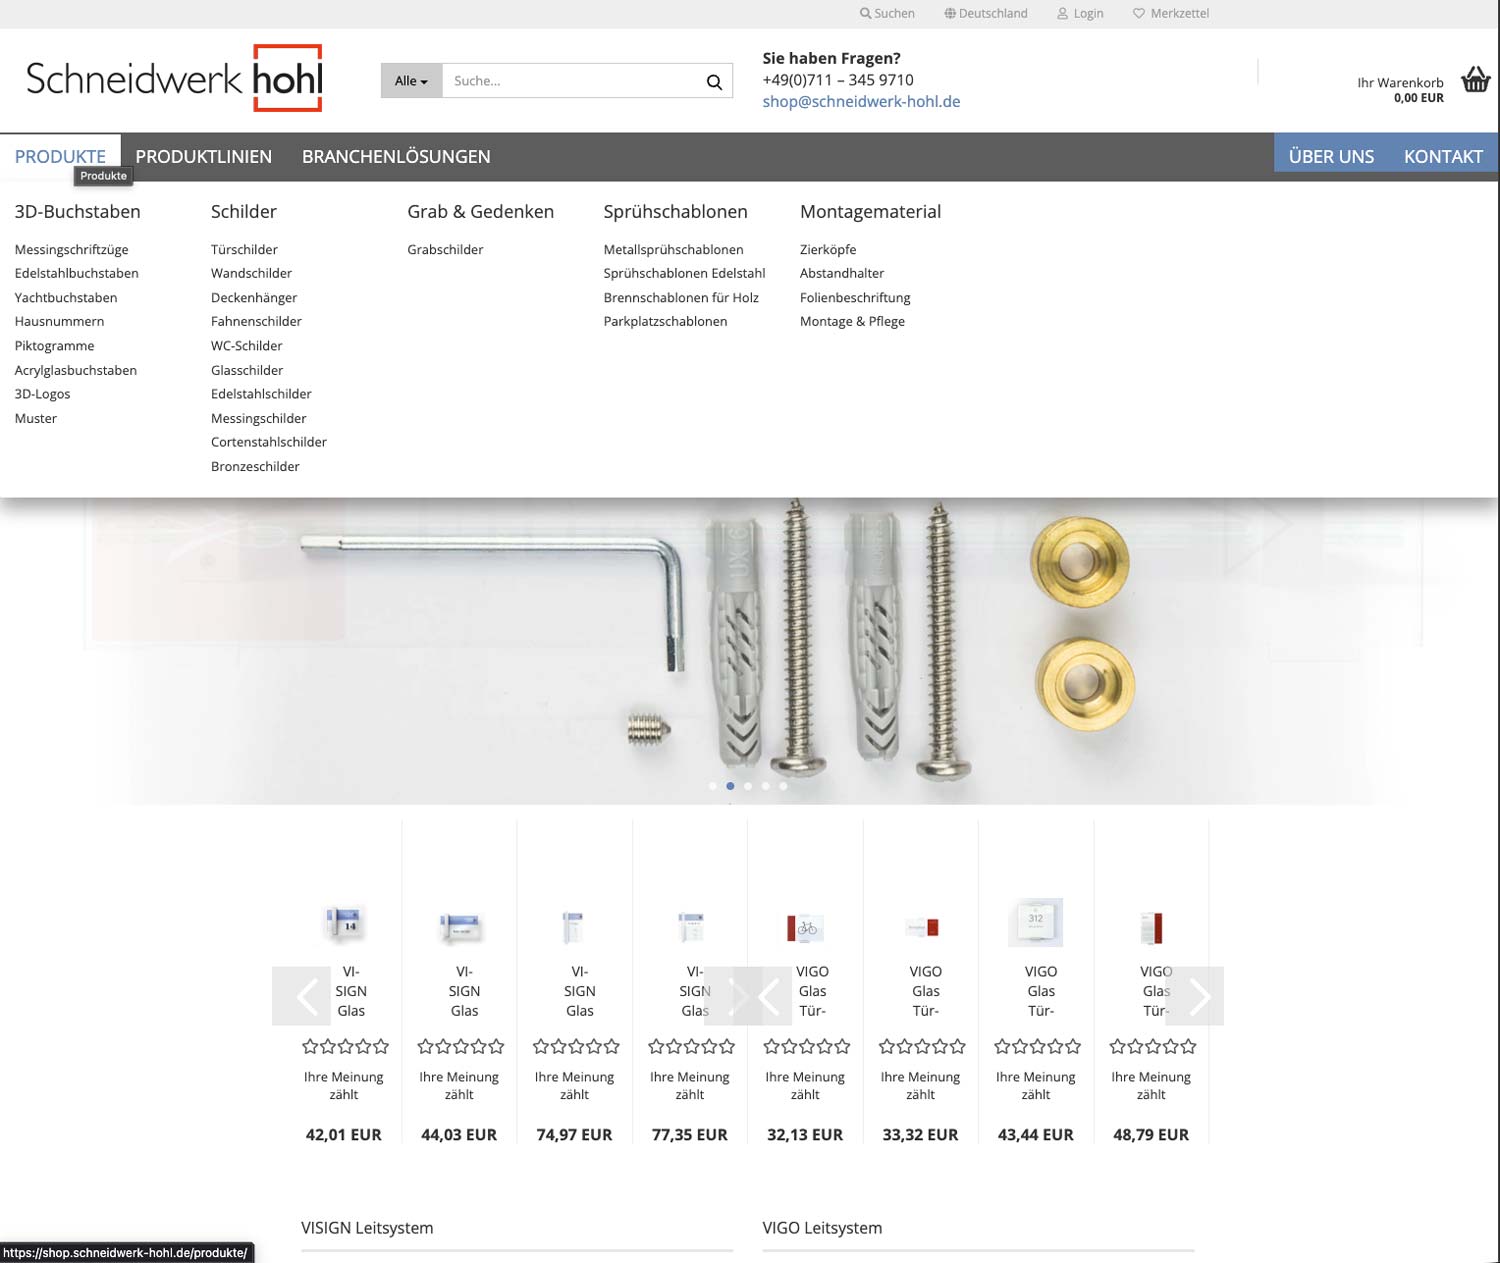Open the PRODUKTE menu
This screenshot has width=1500, height=1263.
coord(60,156)
